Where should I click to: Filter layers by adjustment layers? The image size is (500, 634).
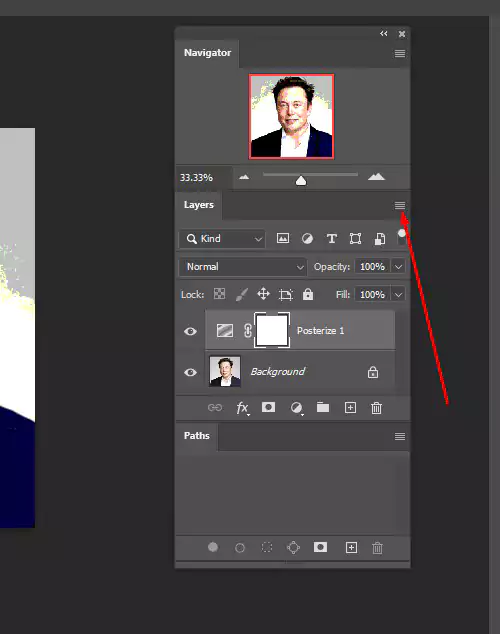[x=307, y=239]
